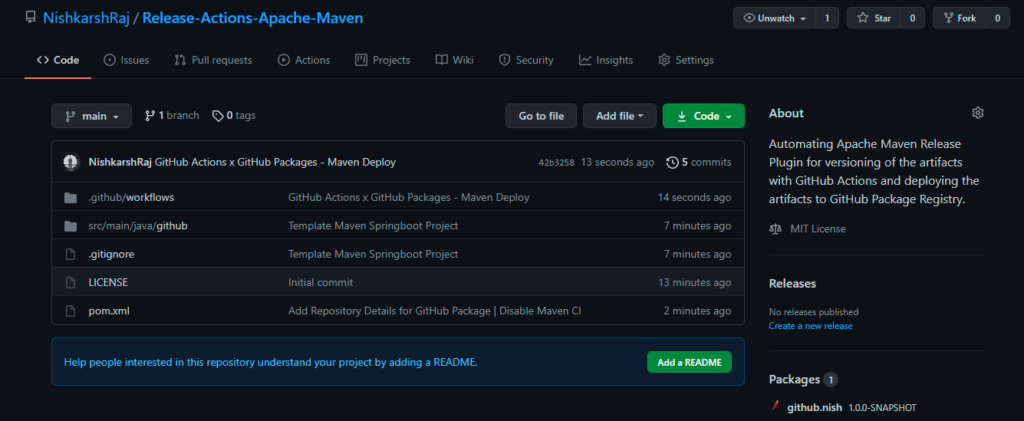1024x421 pixels.
Task: Click the github.nish package icon
Action: coord(775,407)
